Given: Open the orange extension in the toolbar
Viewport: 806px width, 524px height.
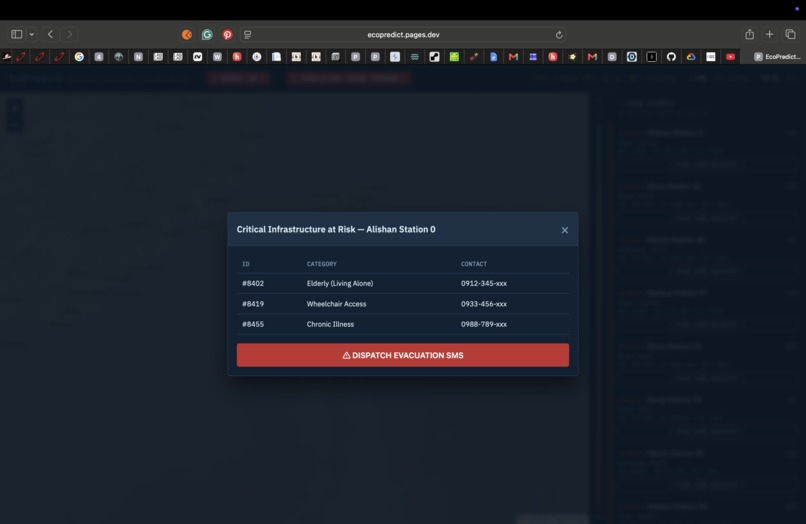Looking at the screenshot, I should click(x=187, y=34).
